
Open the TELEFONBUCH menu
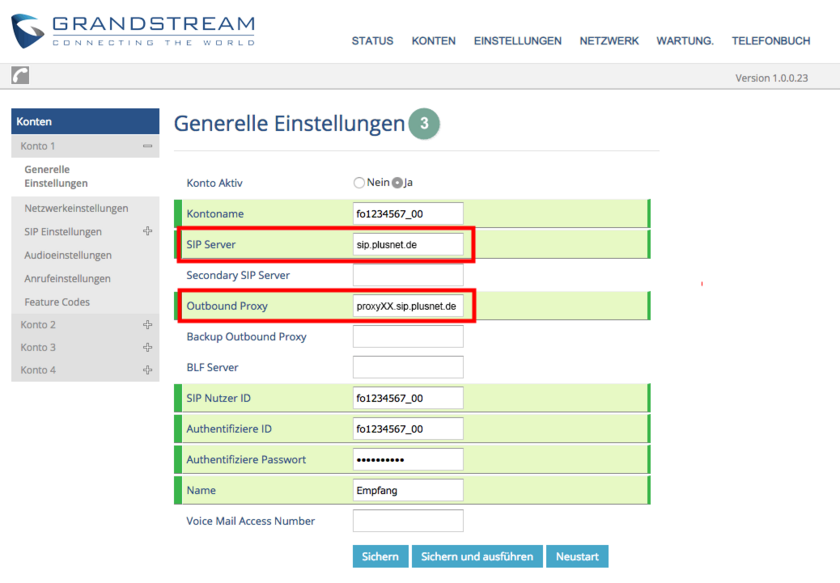click(x=770, y=41)
